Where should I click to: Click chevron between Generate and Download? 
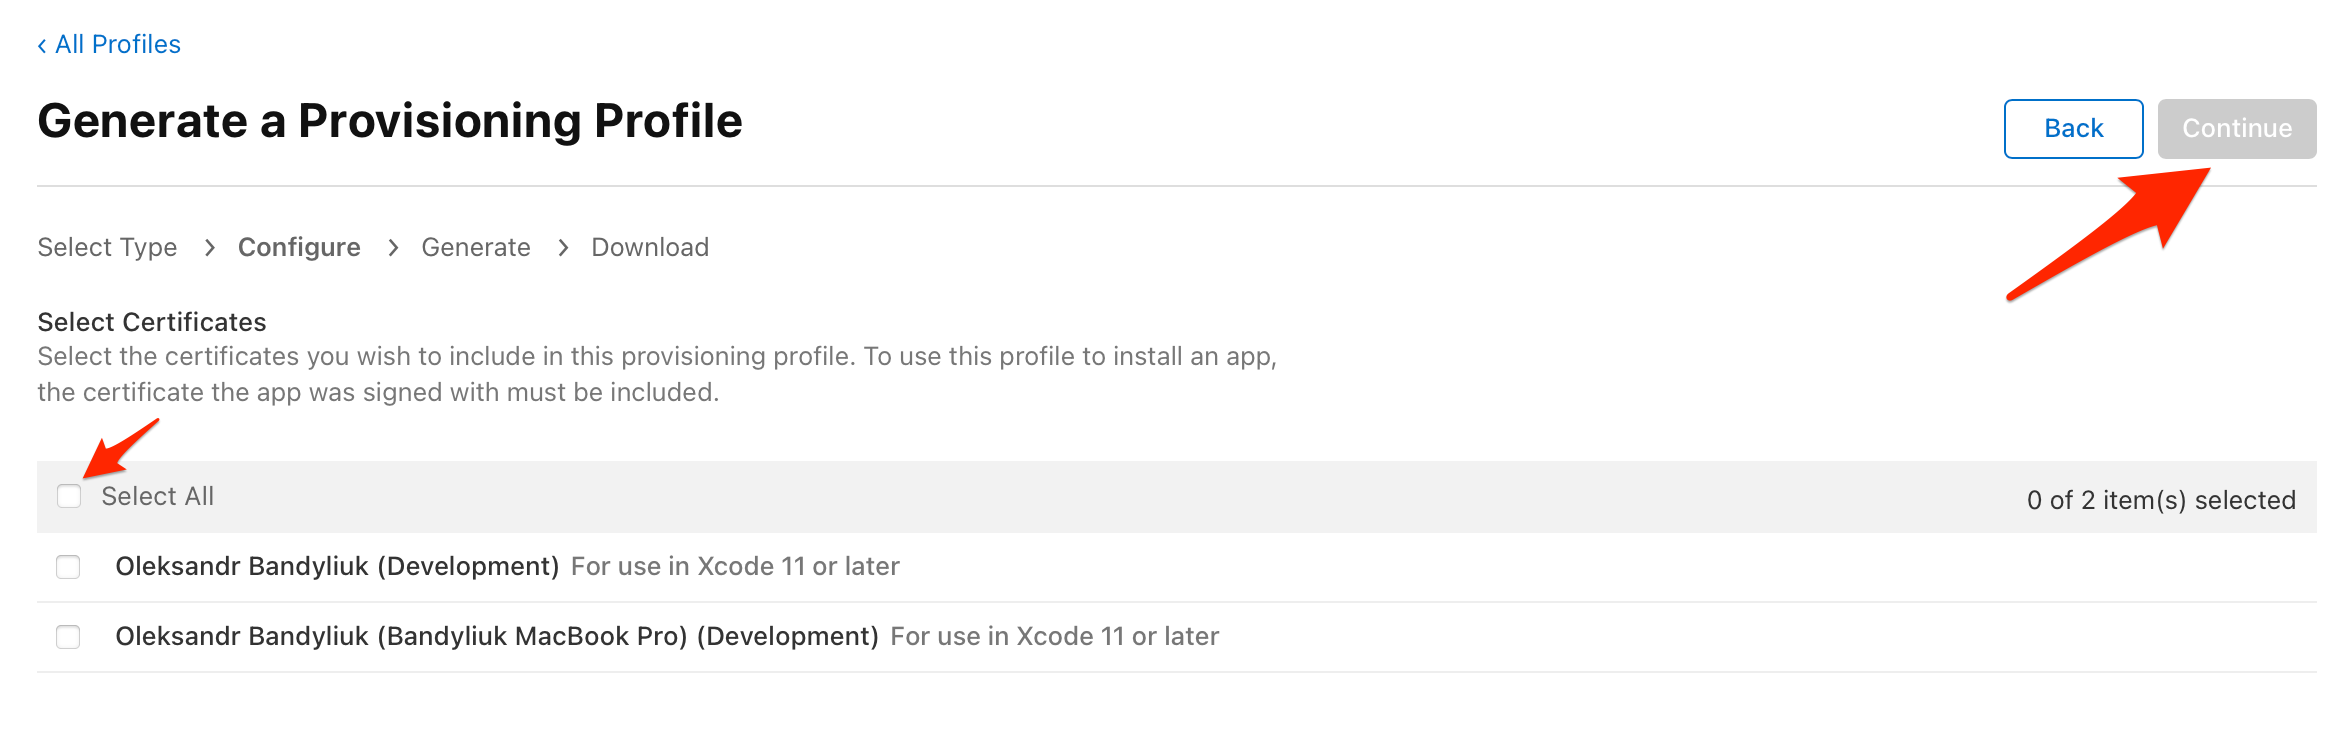[563, 248]
